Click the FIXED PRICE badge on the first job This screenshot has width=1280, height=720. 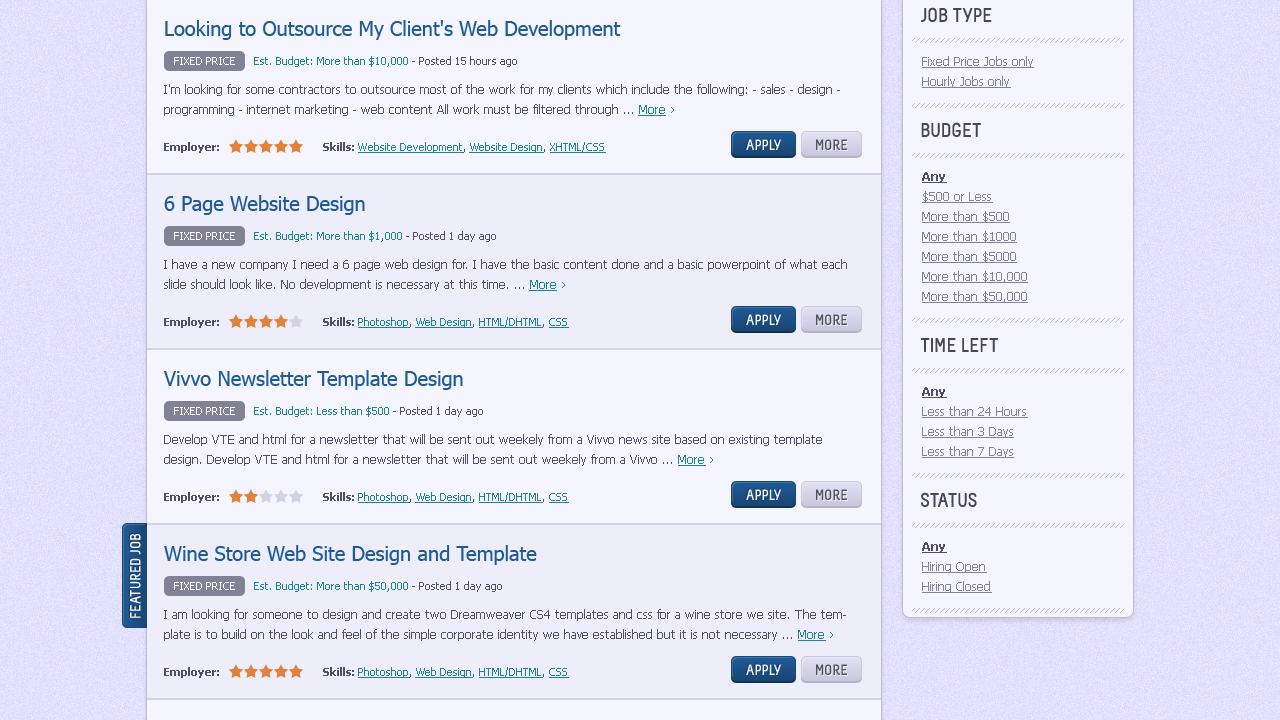(x=204, y=61)
